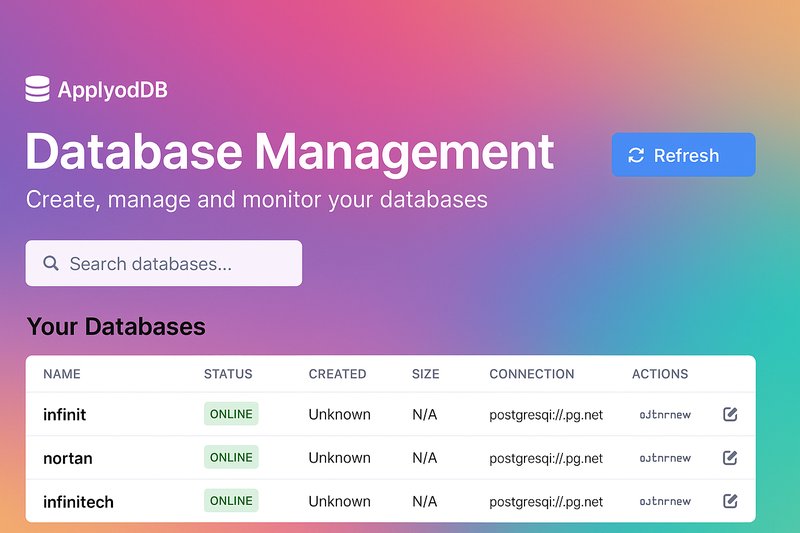
Task: Click ONLINE status badge for nortan
Action: (x=231, y=457)
